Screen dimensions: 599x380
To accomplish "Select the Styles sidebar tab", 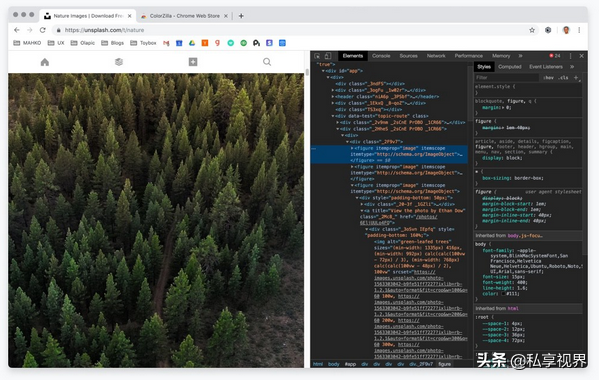I will pos(484,66).
